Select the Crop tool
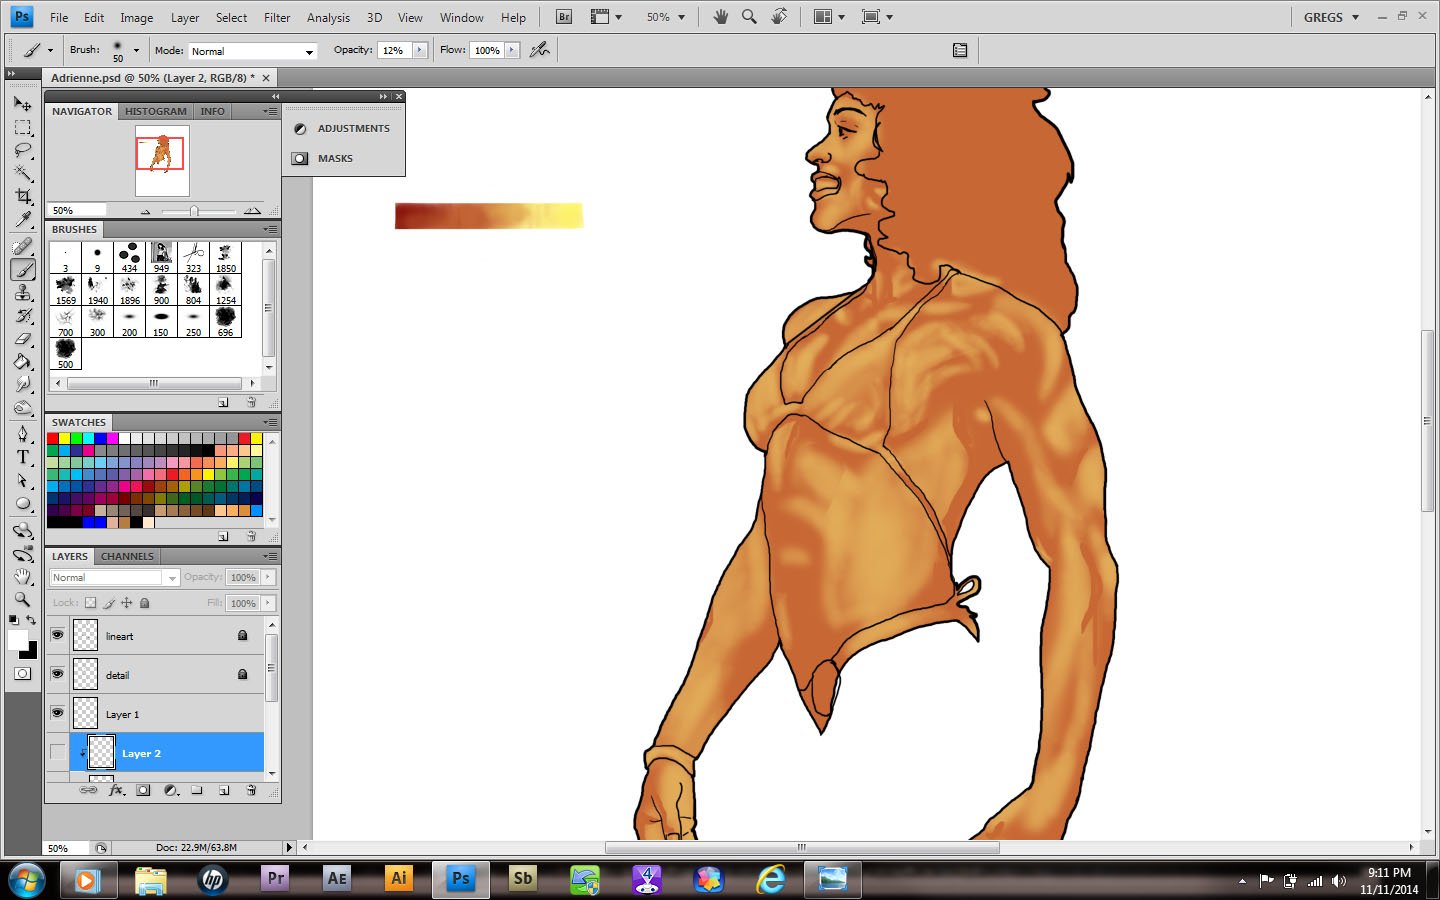 [x=23, y=196]
